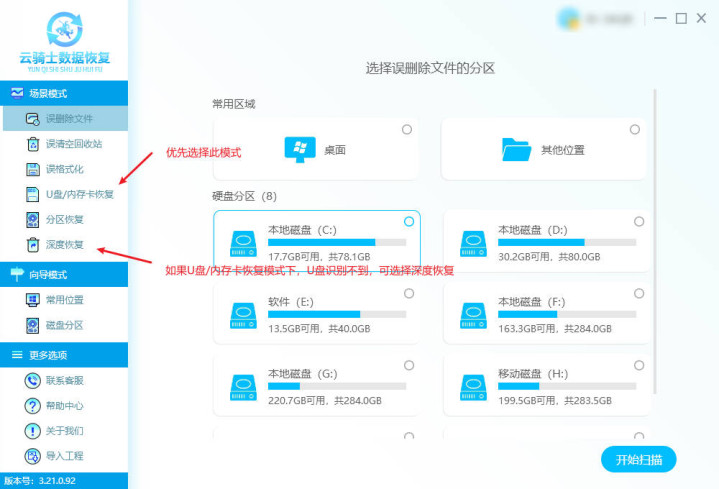This screenshot has height=489, width=719.
Task: Open 联系客服 support link
Action: pos(64,380)
